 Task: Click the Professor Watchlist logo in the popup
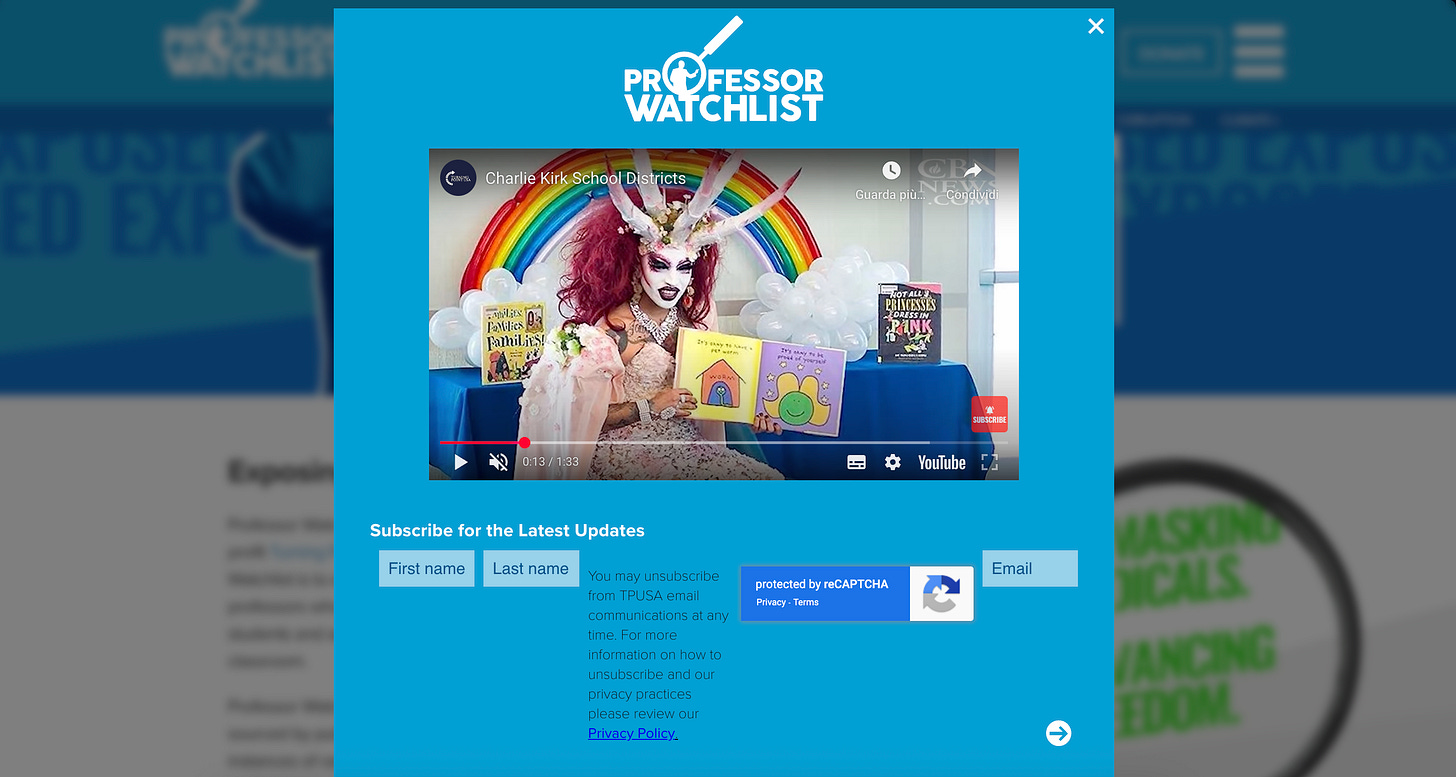pos(724,70)
